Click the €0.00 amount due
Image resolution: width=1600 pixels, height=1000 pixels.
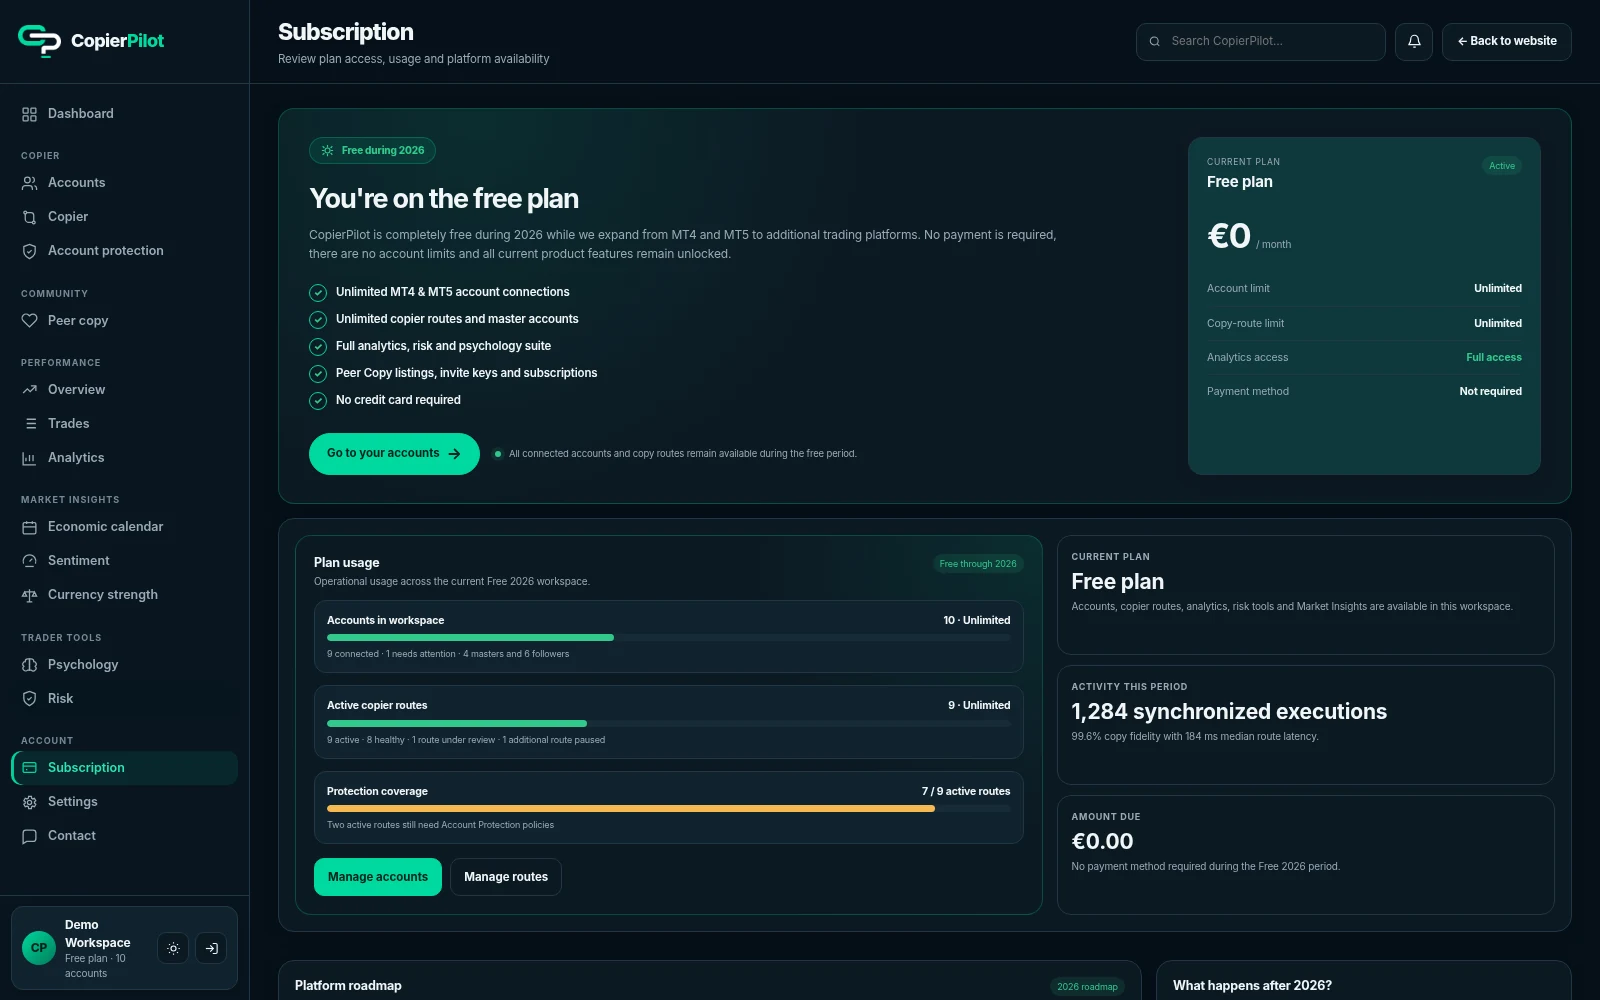[x=1102, y=842]
